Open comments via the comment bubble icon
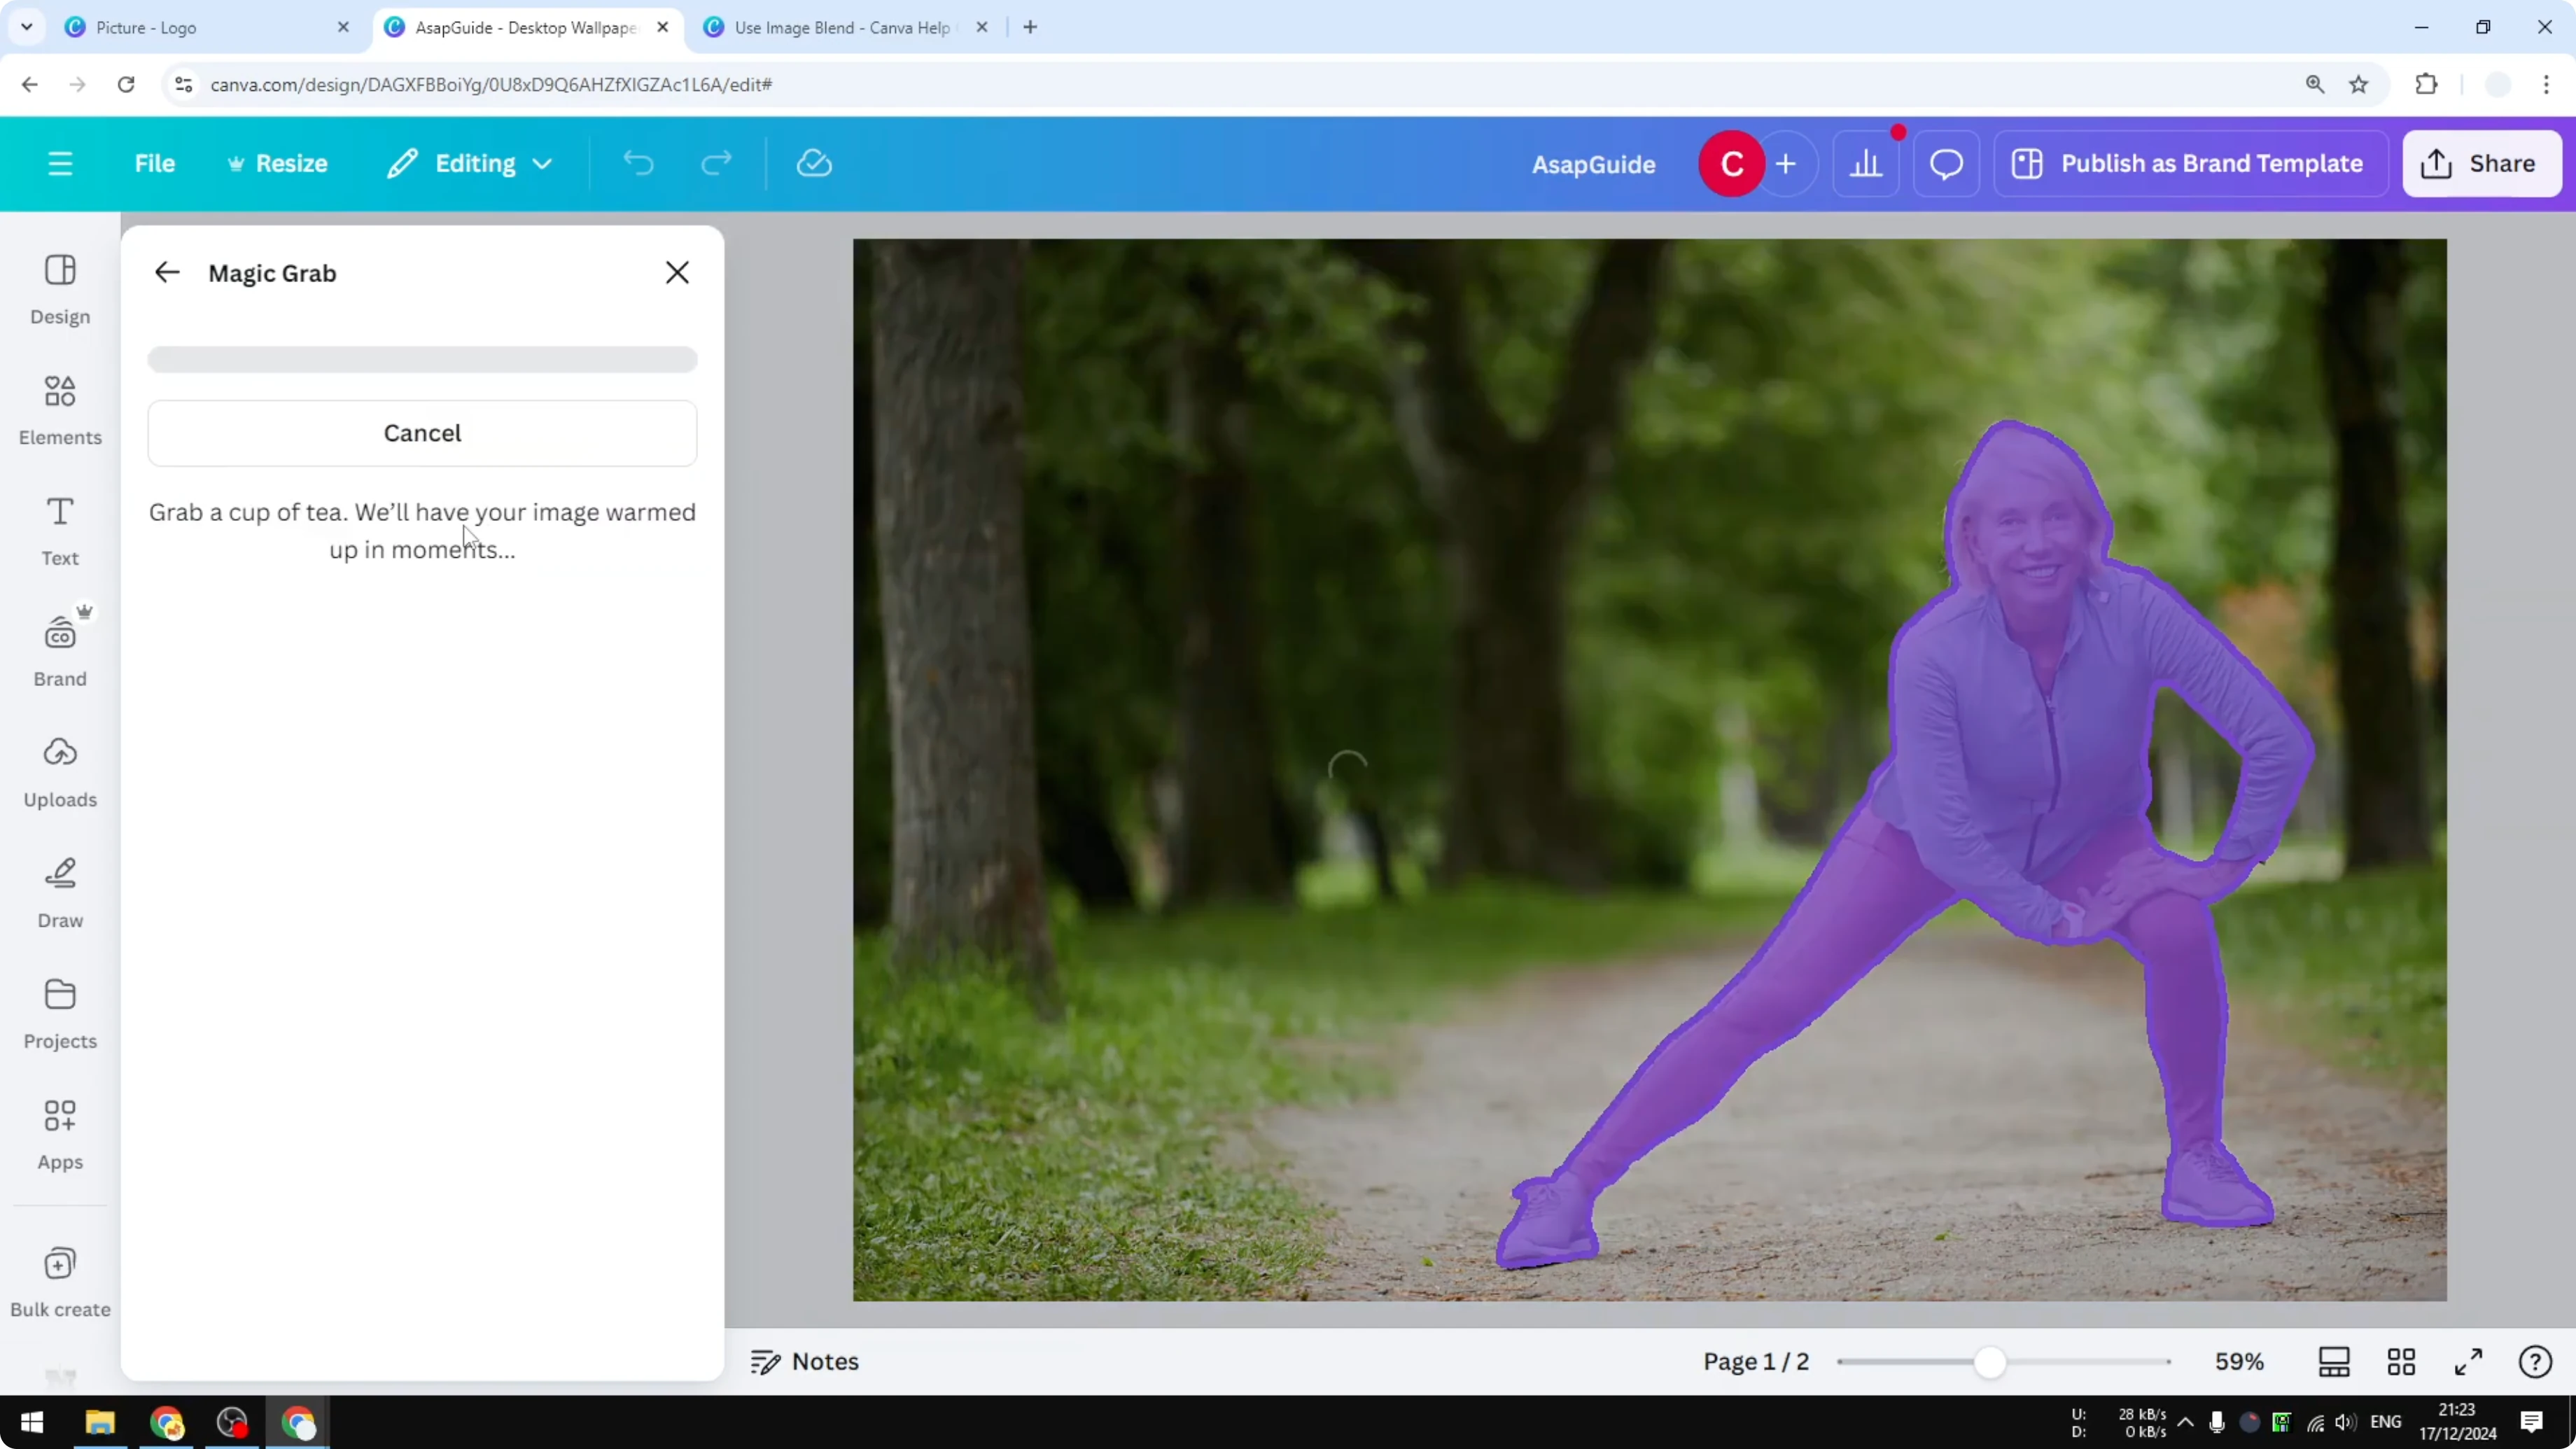This screenshot has height=1449, width=2576. pyautogui.click(x=1944, y=163)
